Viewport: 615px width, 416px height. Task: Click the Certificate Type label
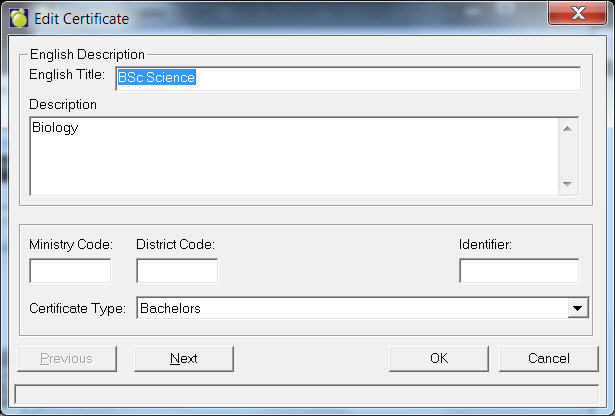point(78,309)
